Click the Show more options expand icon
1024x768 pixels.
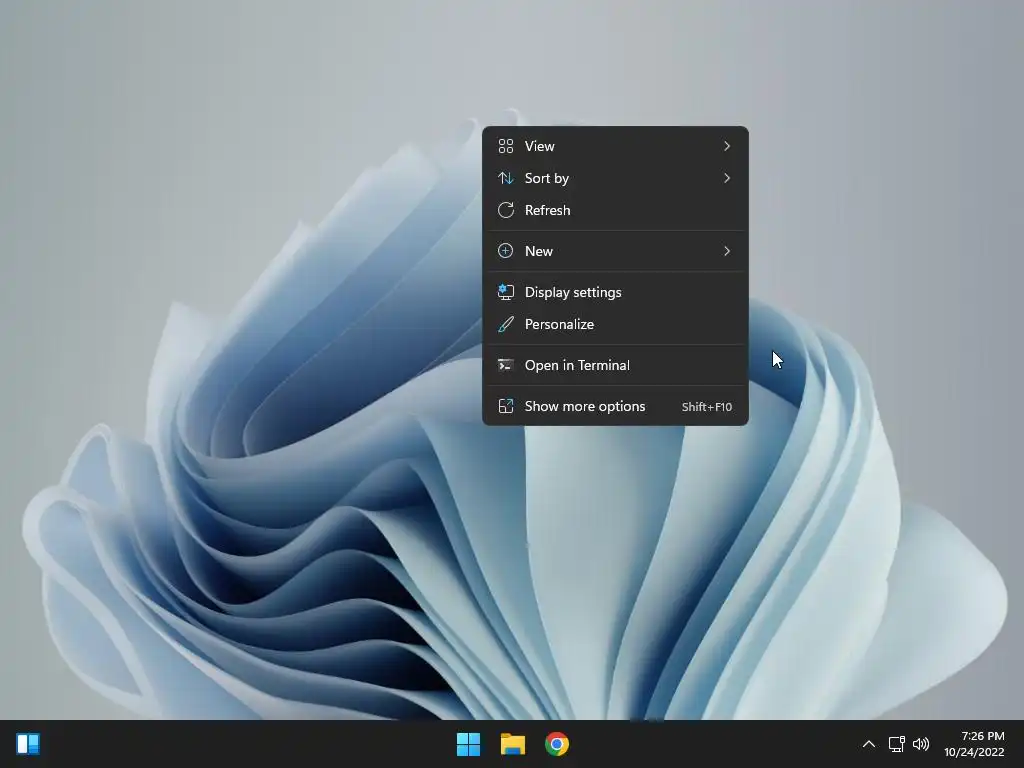click(505, 406)
